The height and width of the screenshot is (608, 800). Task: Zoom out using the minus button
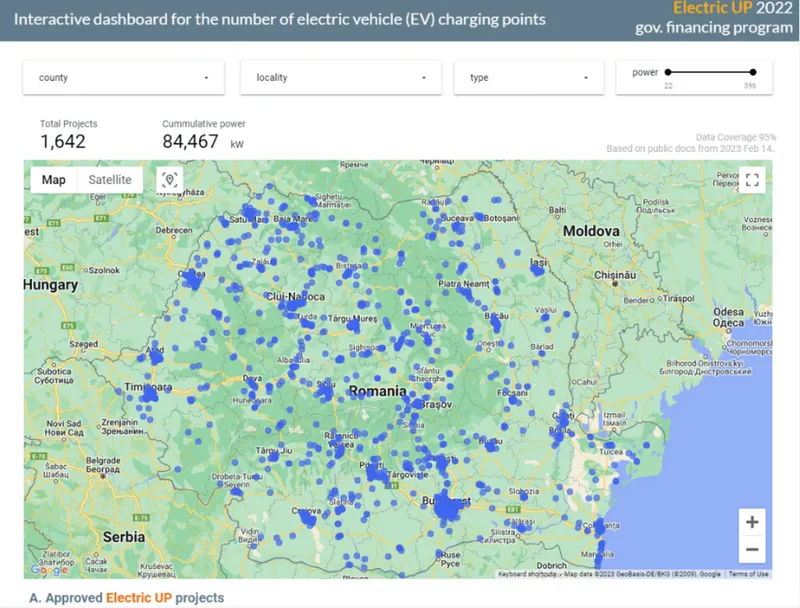coord(752,549)
